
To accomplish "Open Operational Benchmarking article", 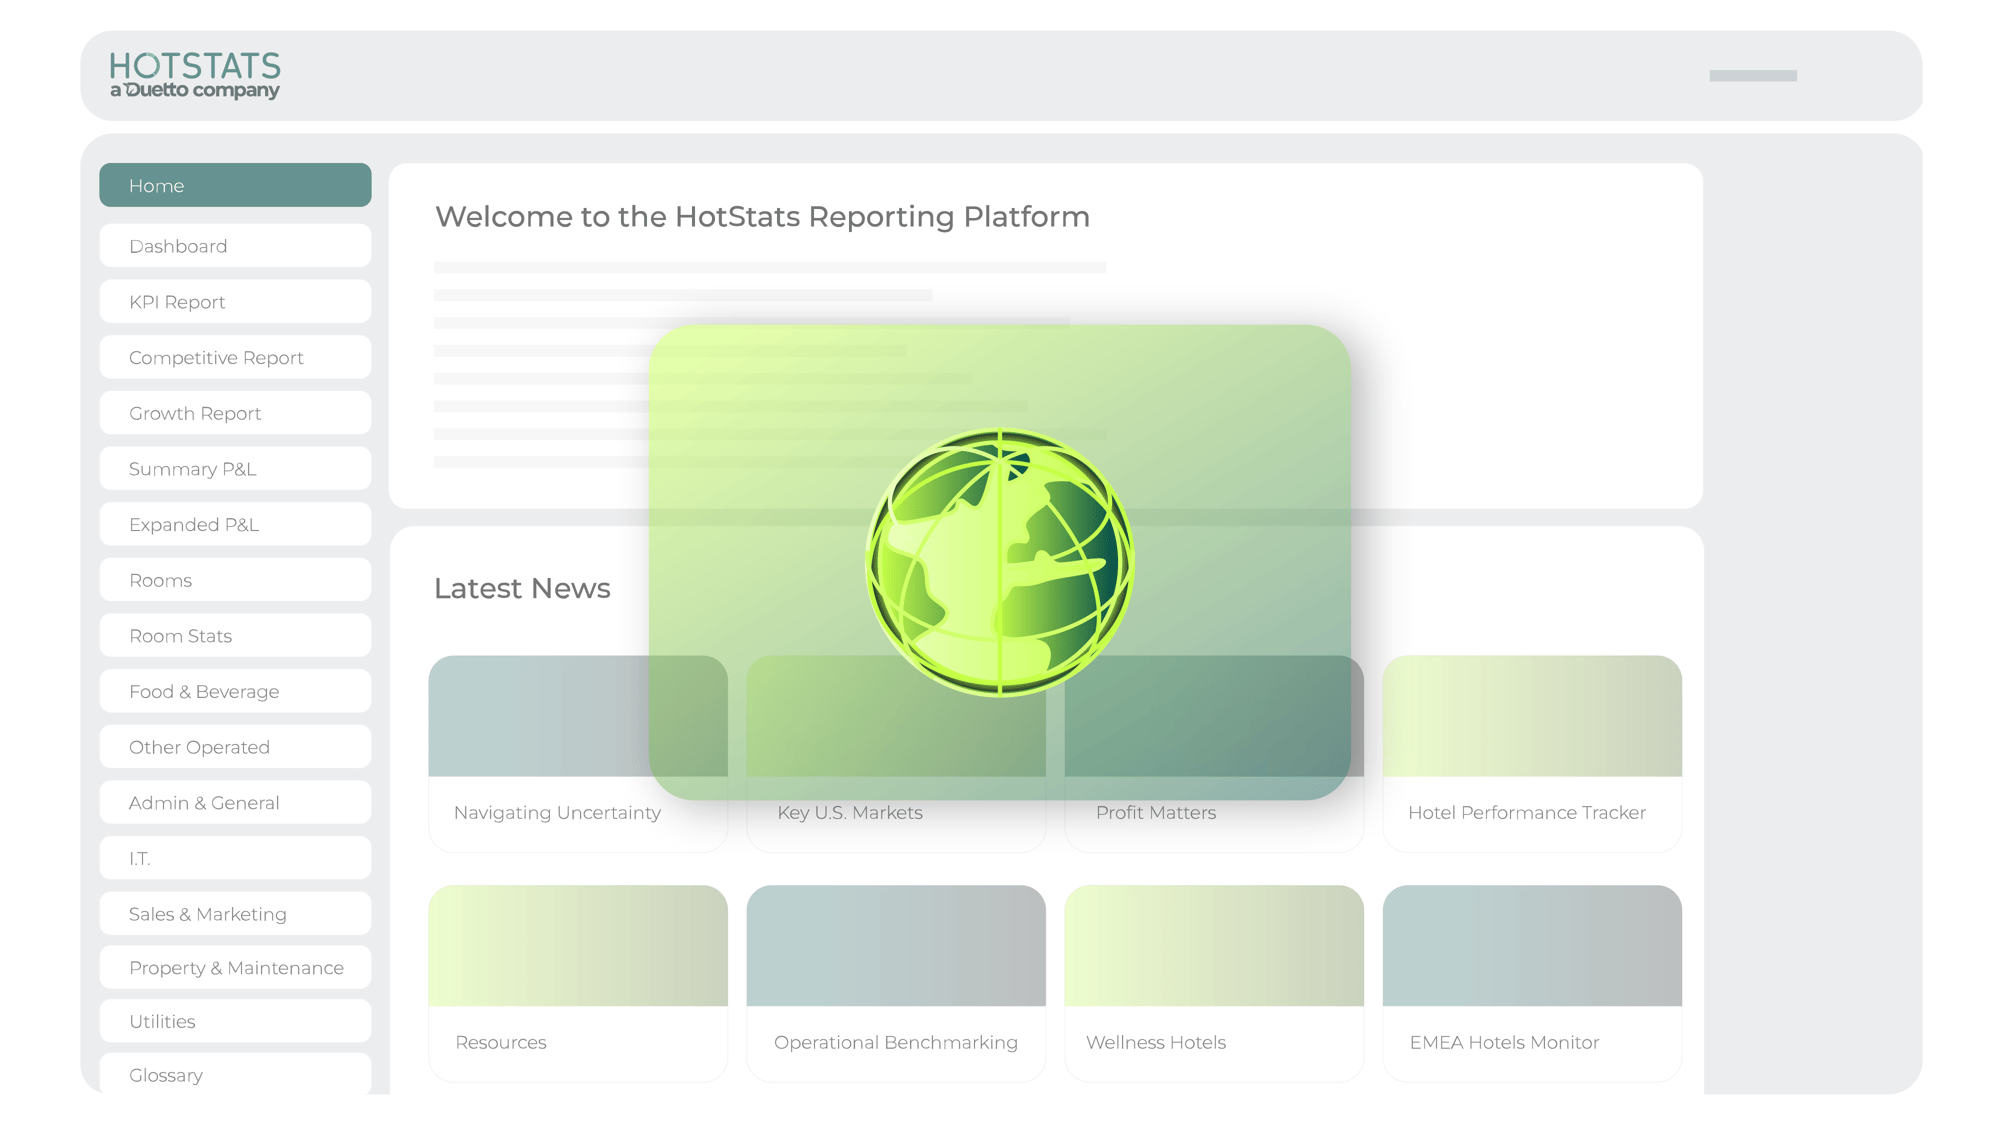I will 895,1042.
